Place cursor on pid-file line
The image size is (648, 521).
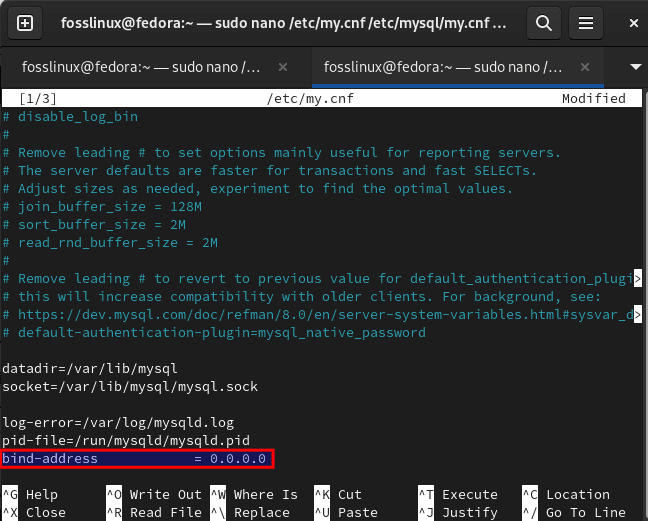[x=126, y=441]
